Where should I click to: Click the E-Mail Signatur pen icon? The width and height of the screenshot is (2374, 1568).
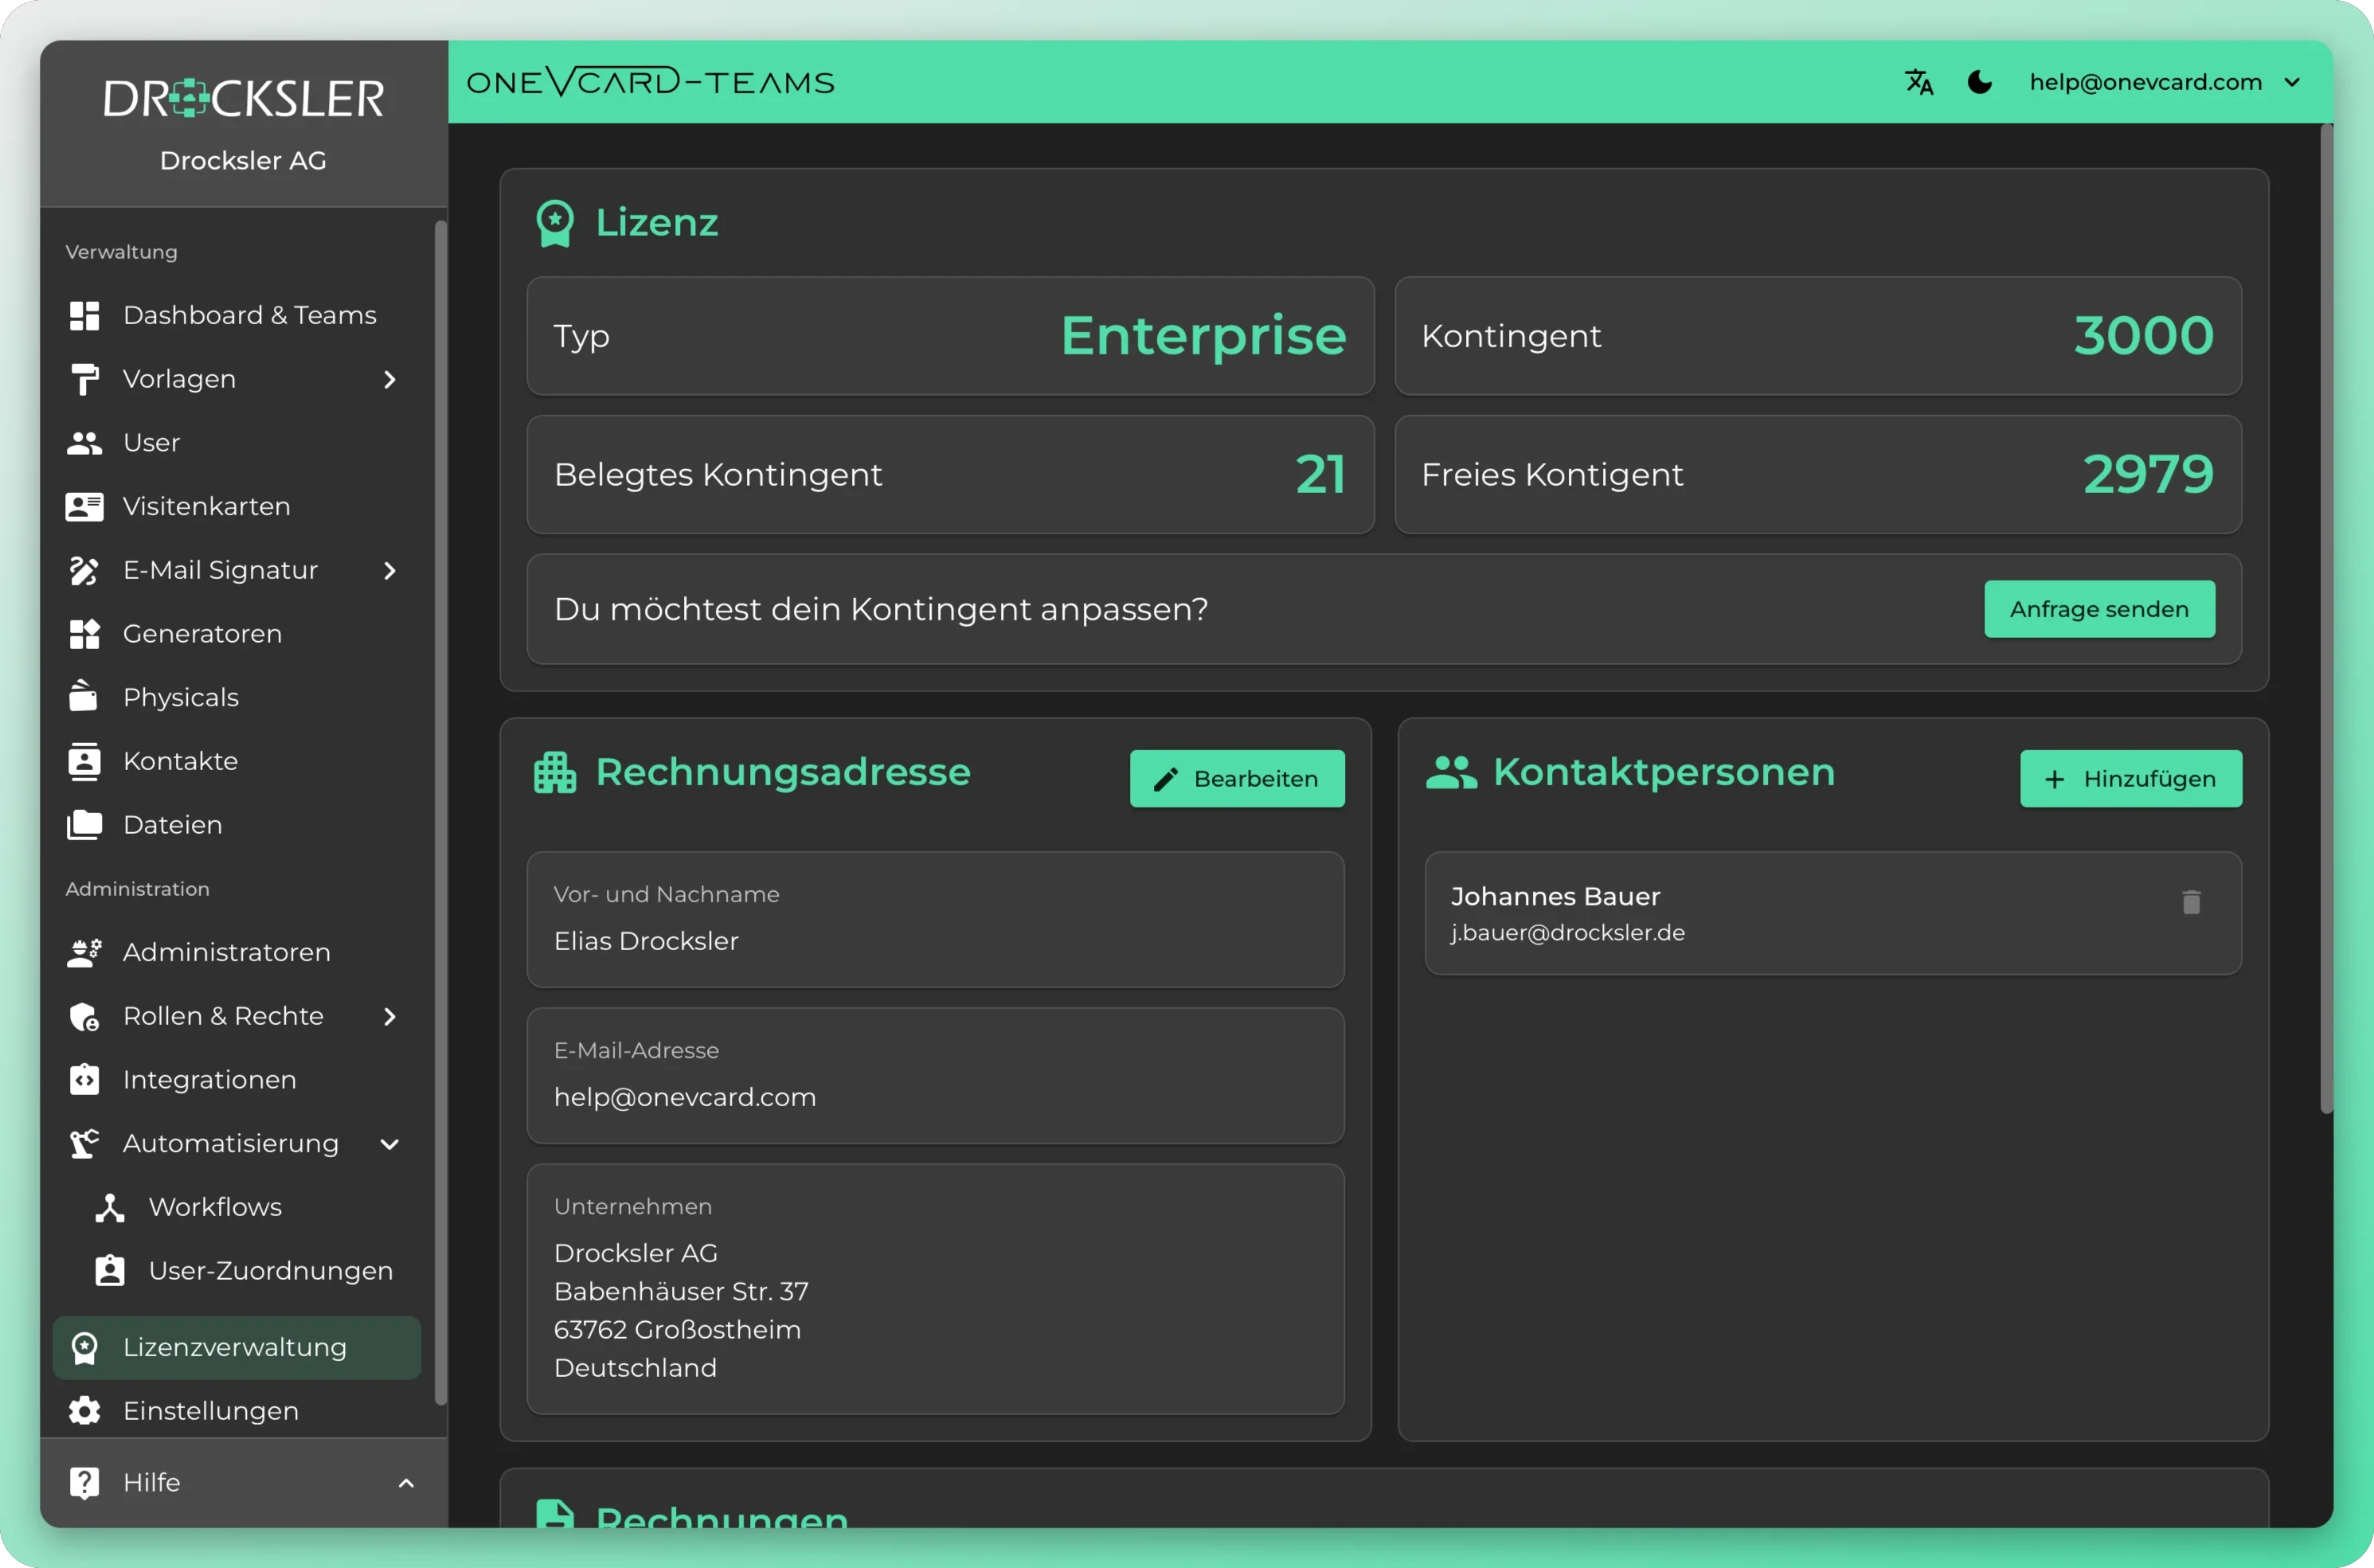coord(85,570)
